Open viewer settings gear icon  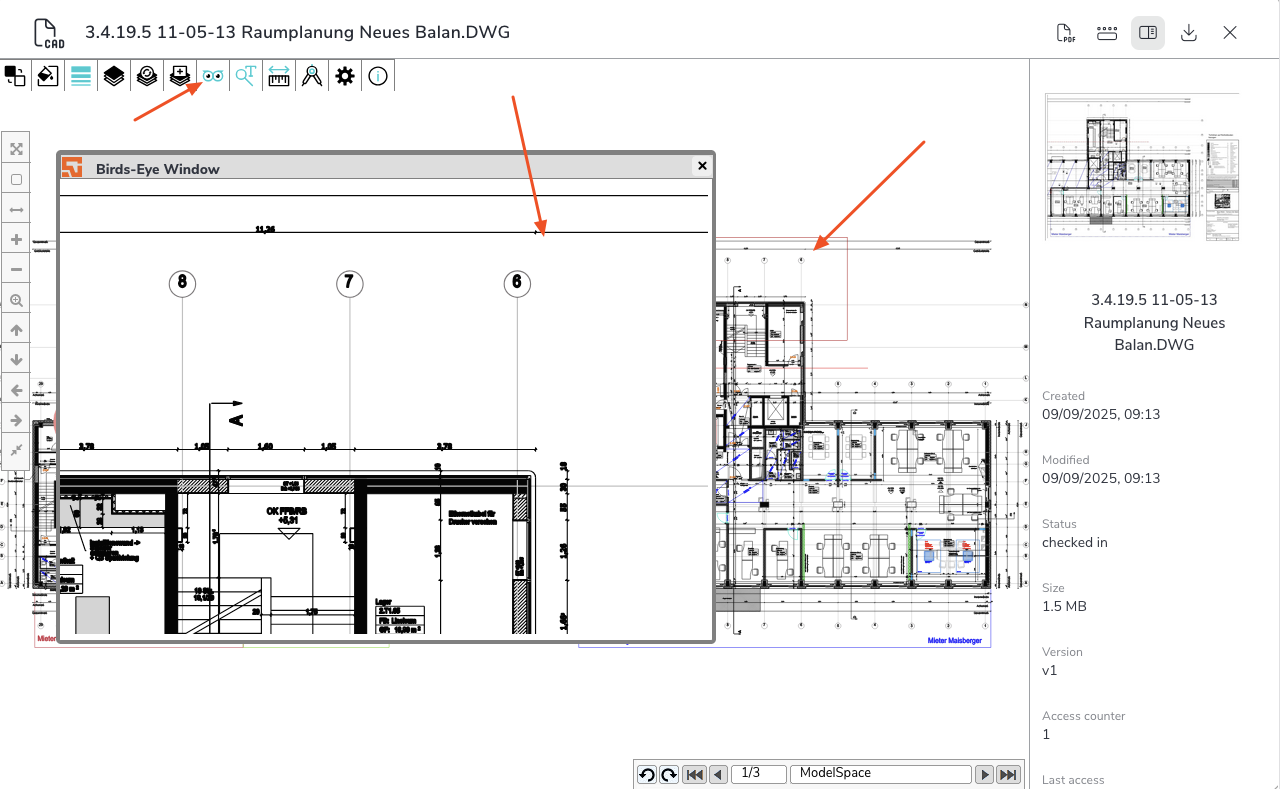345,76
